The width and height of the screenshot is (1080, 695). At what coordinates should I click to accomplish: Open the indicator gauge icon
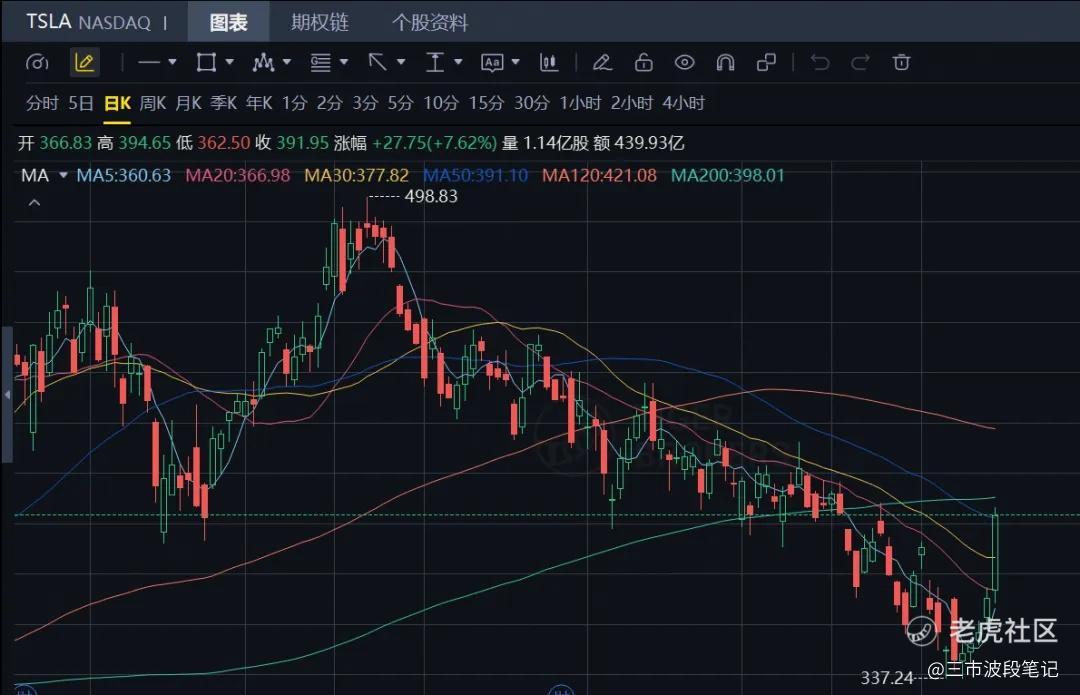pos(37,63)
